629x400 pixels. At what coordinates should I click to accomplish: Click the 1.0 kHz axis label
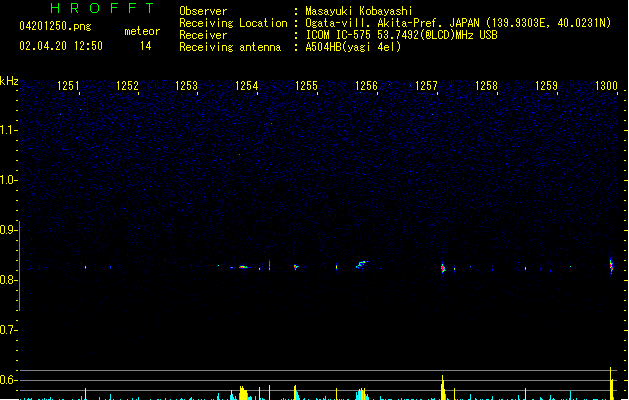point(8,180)
